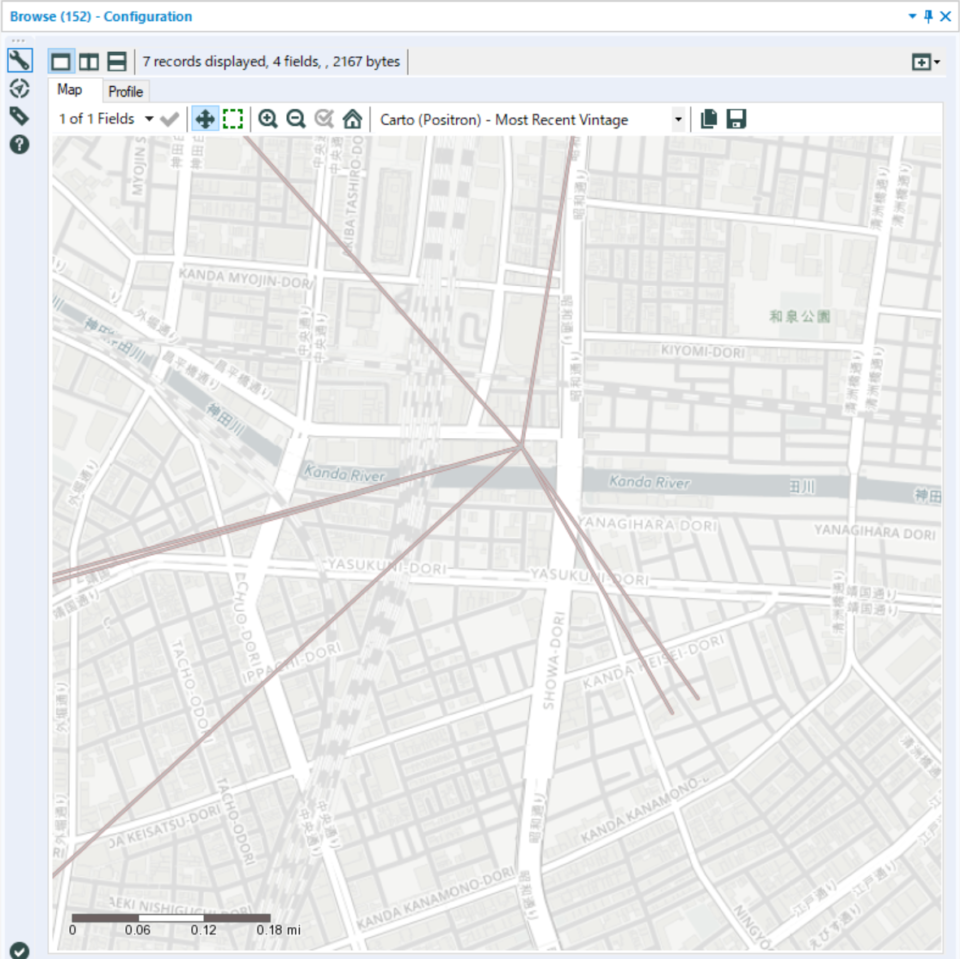
Task: Open the Carto (Positron) basemap dropdown
Action: point(678,119)
